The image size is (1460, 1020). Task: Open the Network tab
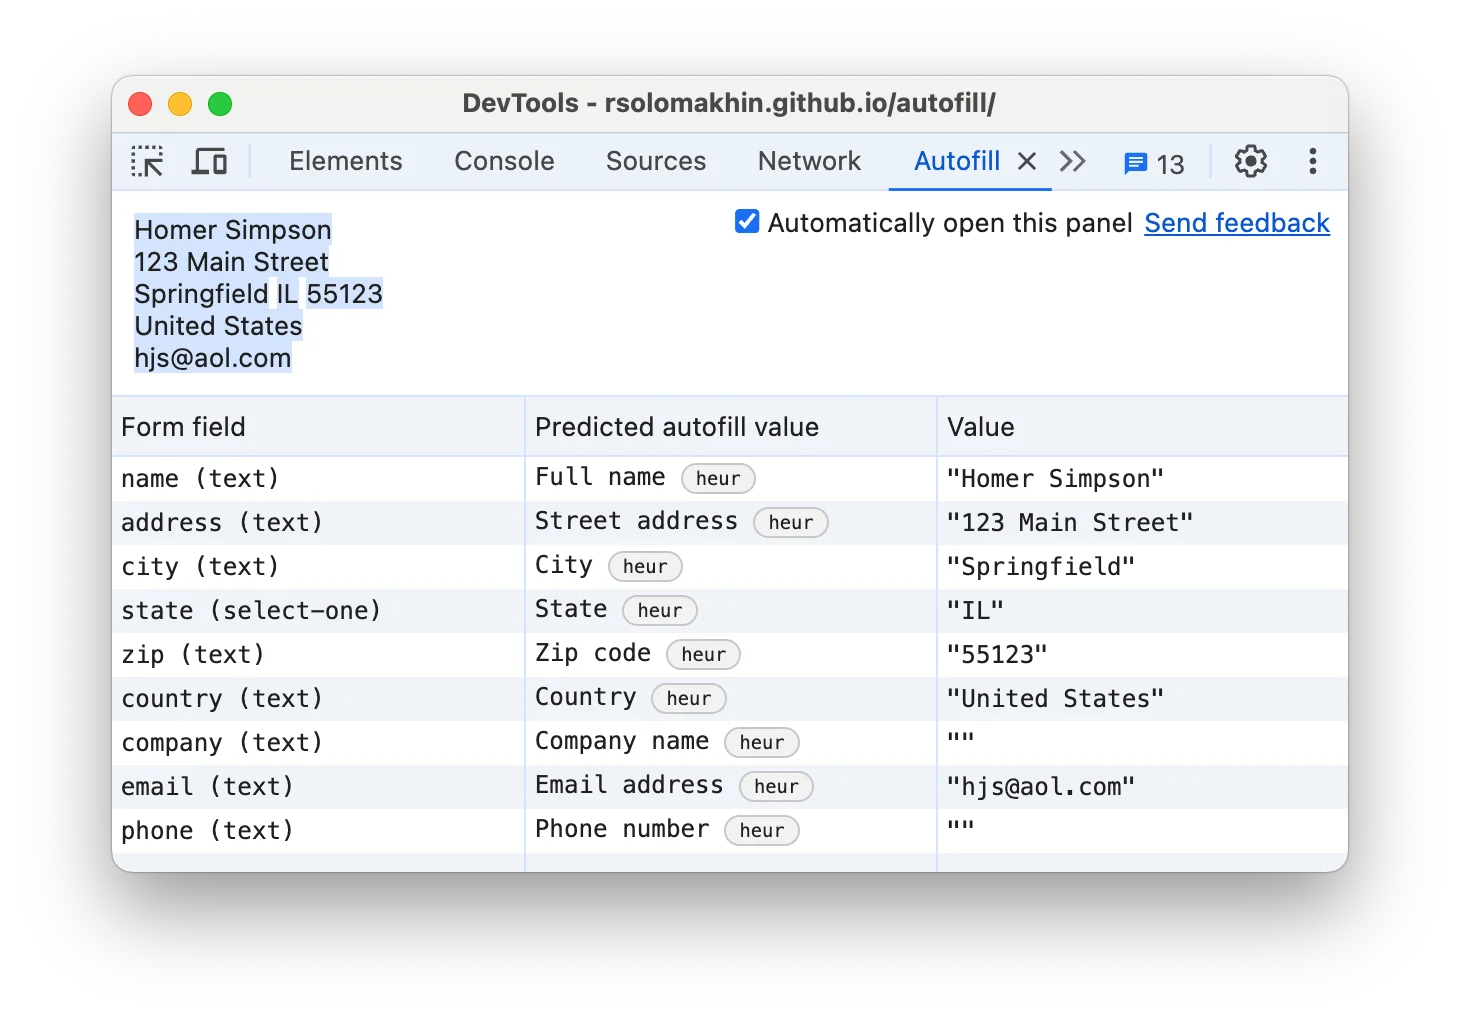coord(809,161)
